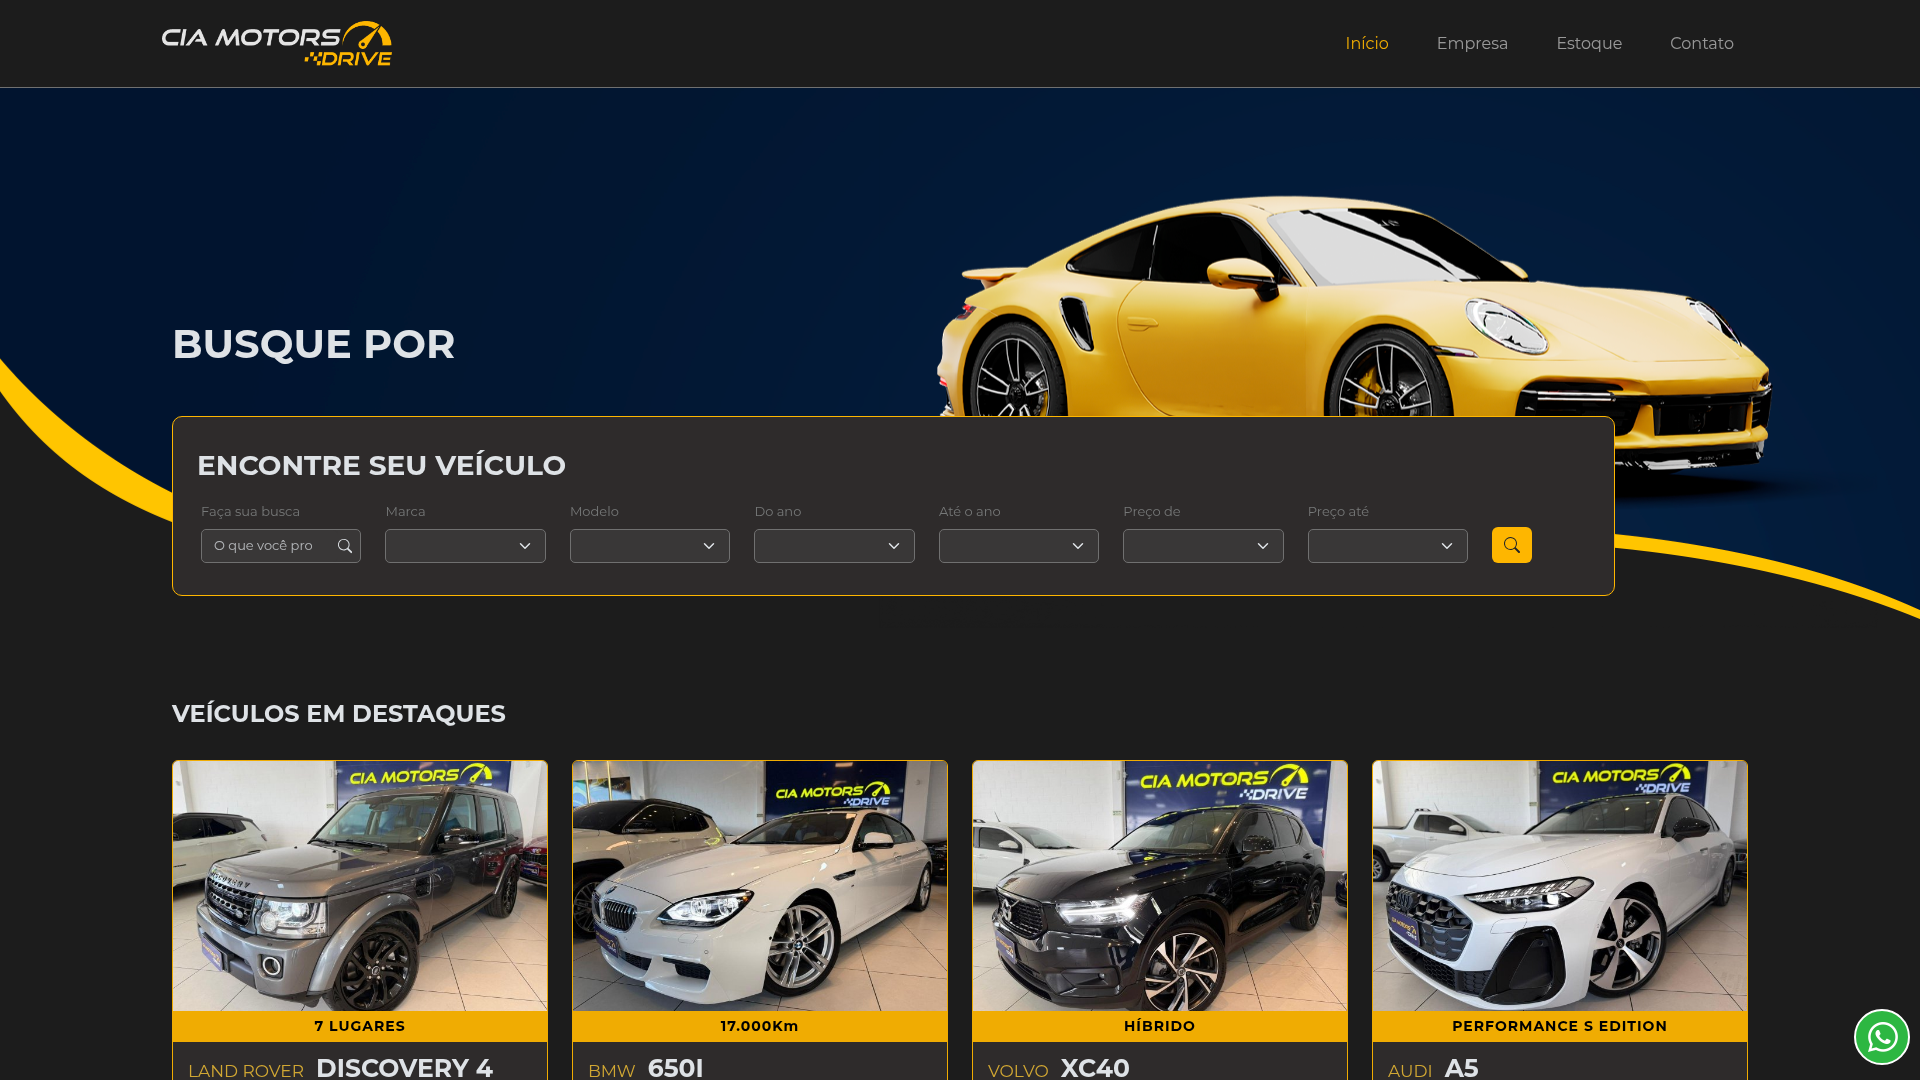Go to Início menu item
Image resolution: width=1920 pixels, height=1080 pixels.
1367,43
